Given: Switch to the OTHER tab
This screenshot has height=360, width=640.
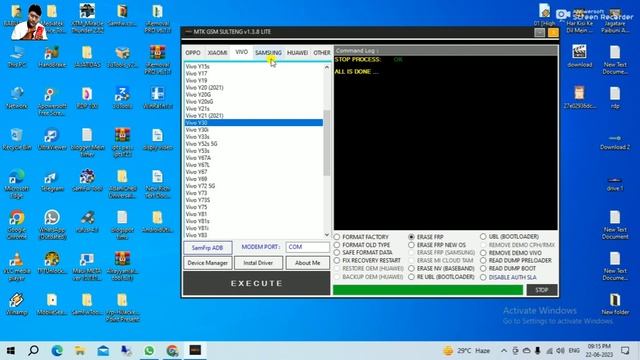Looking at the screenshot, I should coord(322,53).
